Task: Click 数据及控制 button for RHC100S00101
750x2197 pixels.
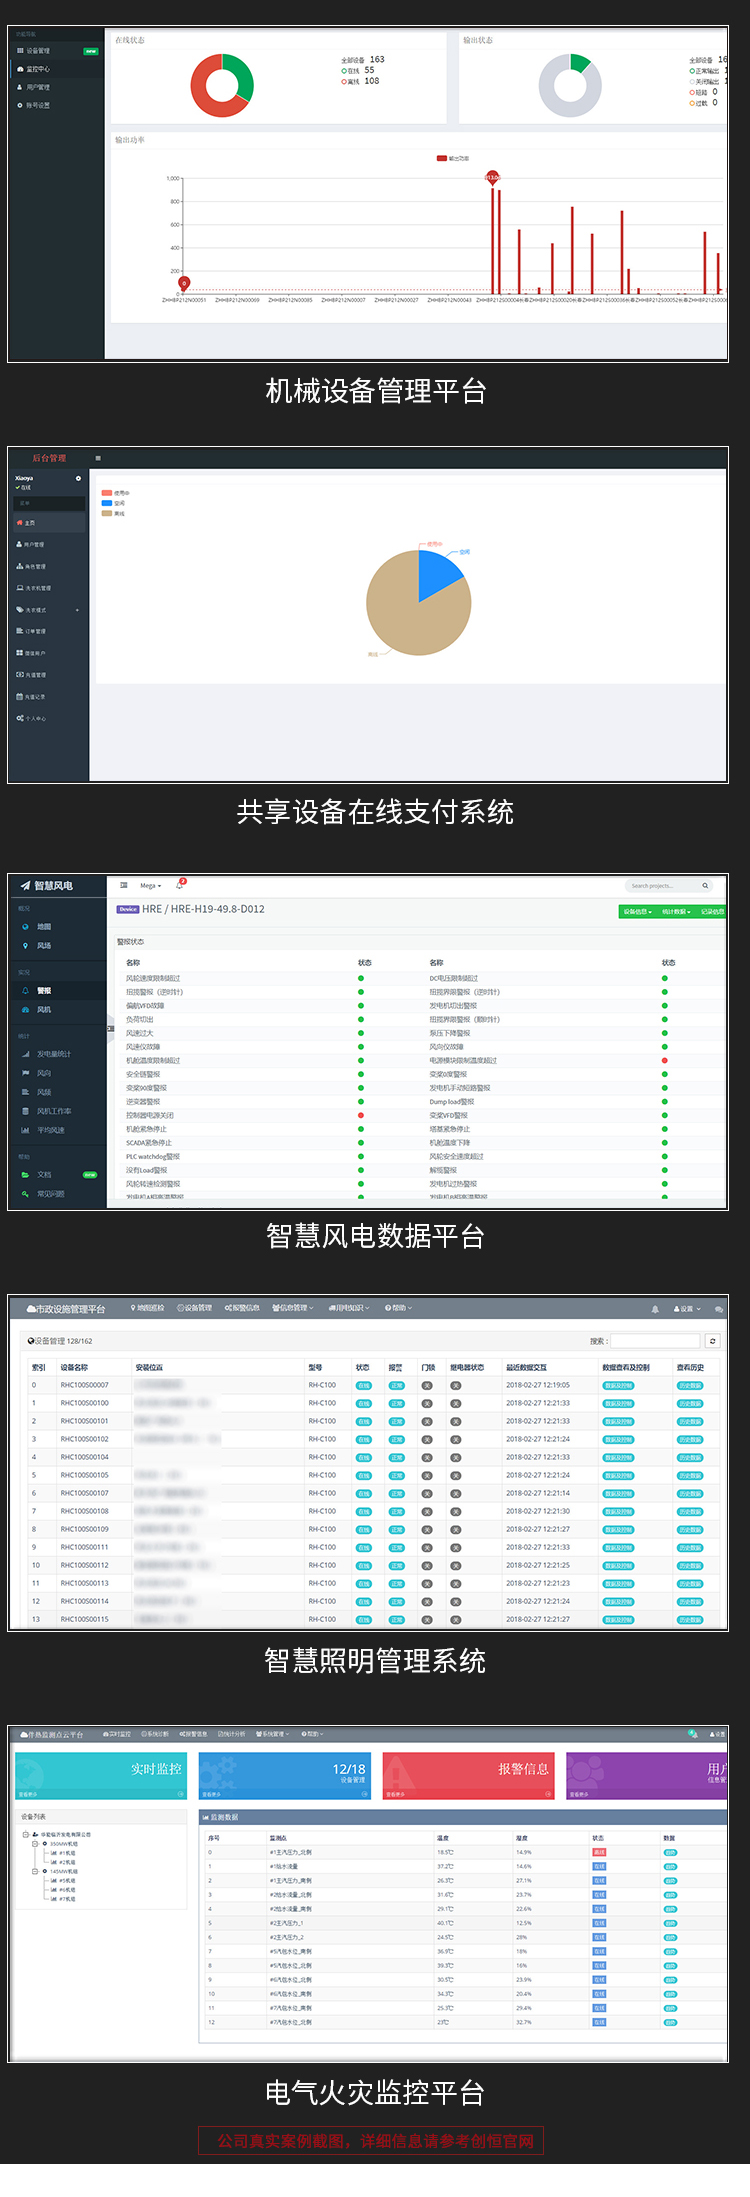Action: (x=618, y=1421)
